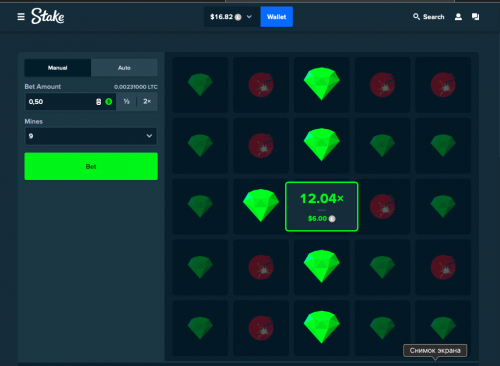Click the 0.00231000 LTC conversion text
Screen dimensions: 500x366
pos(136,87)
